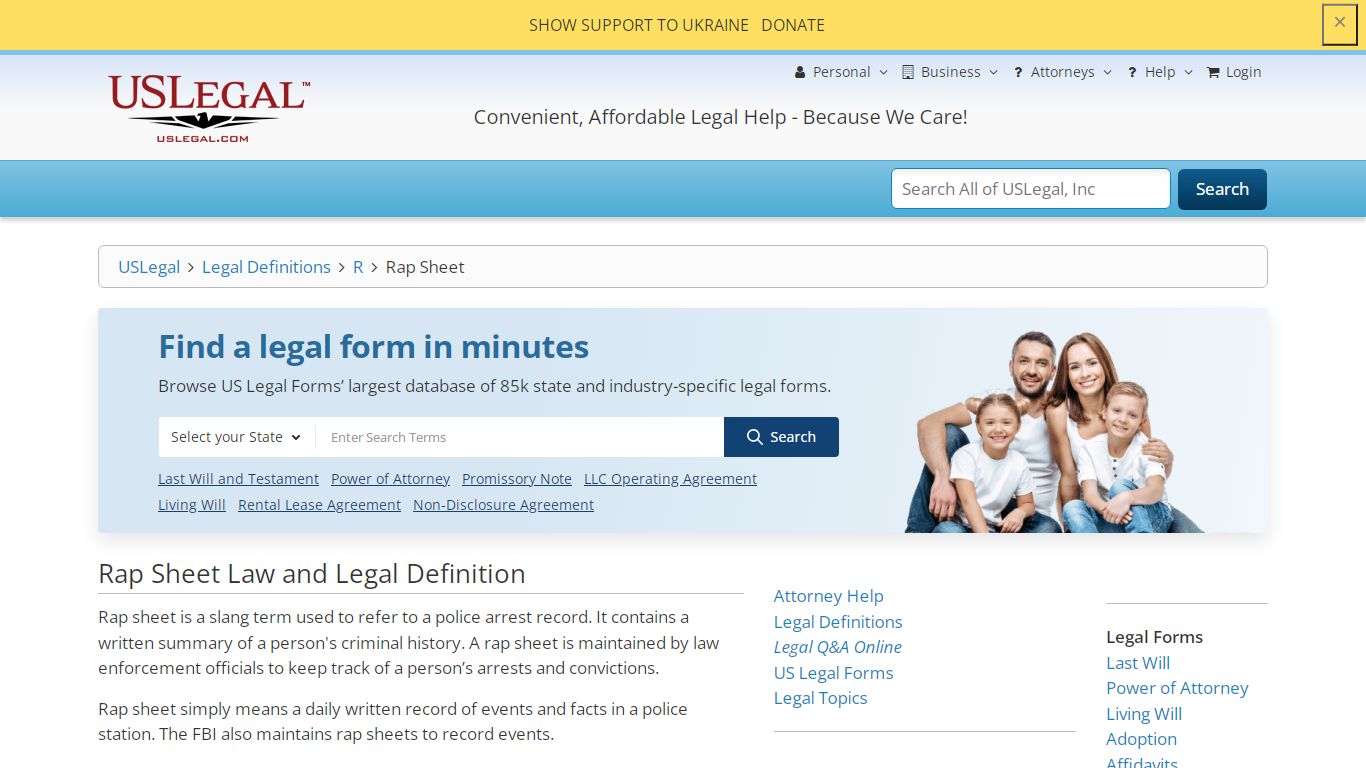This screenshot has height=768, width=1366.
Task: Expand Personal dropdown chevron
Action: point(883,73)
